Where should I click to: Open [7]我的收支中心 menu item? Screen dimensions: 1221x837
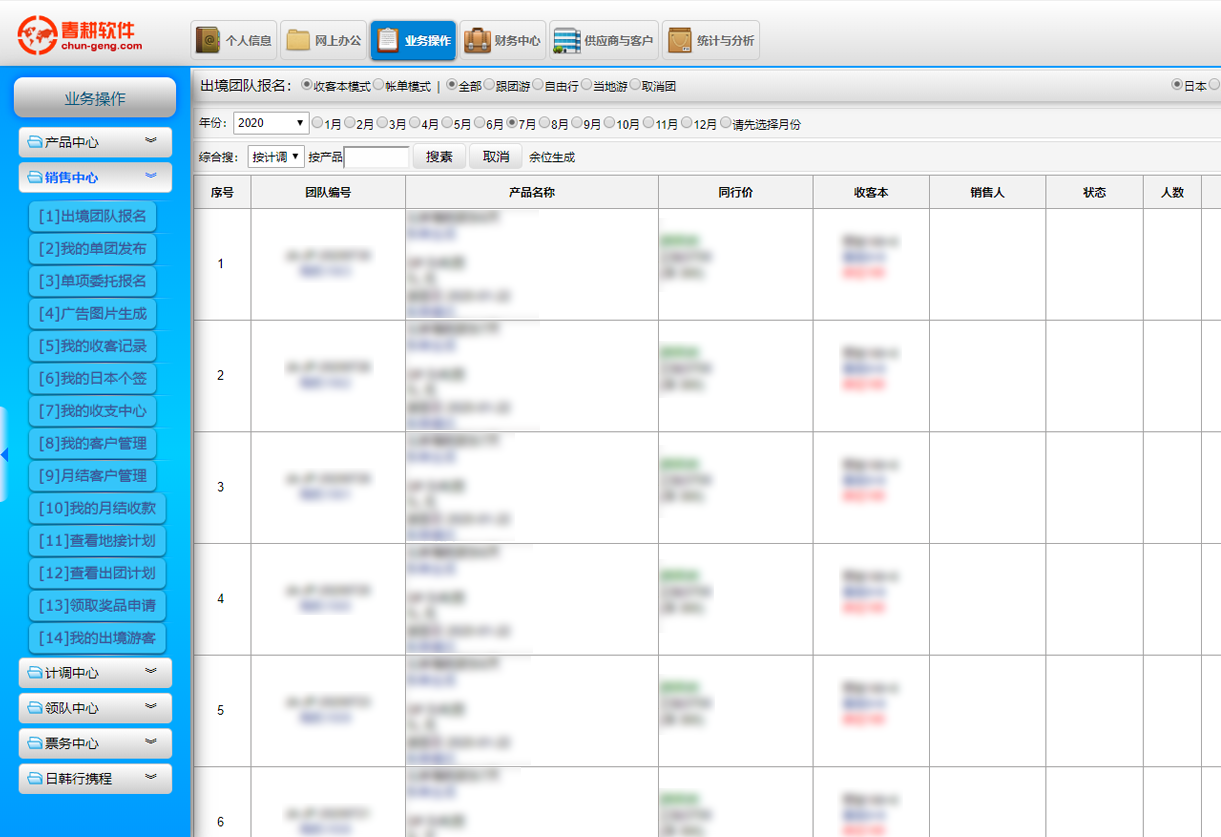coord(92,411)
